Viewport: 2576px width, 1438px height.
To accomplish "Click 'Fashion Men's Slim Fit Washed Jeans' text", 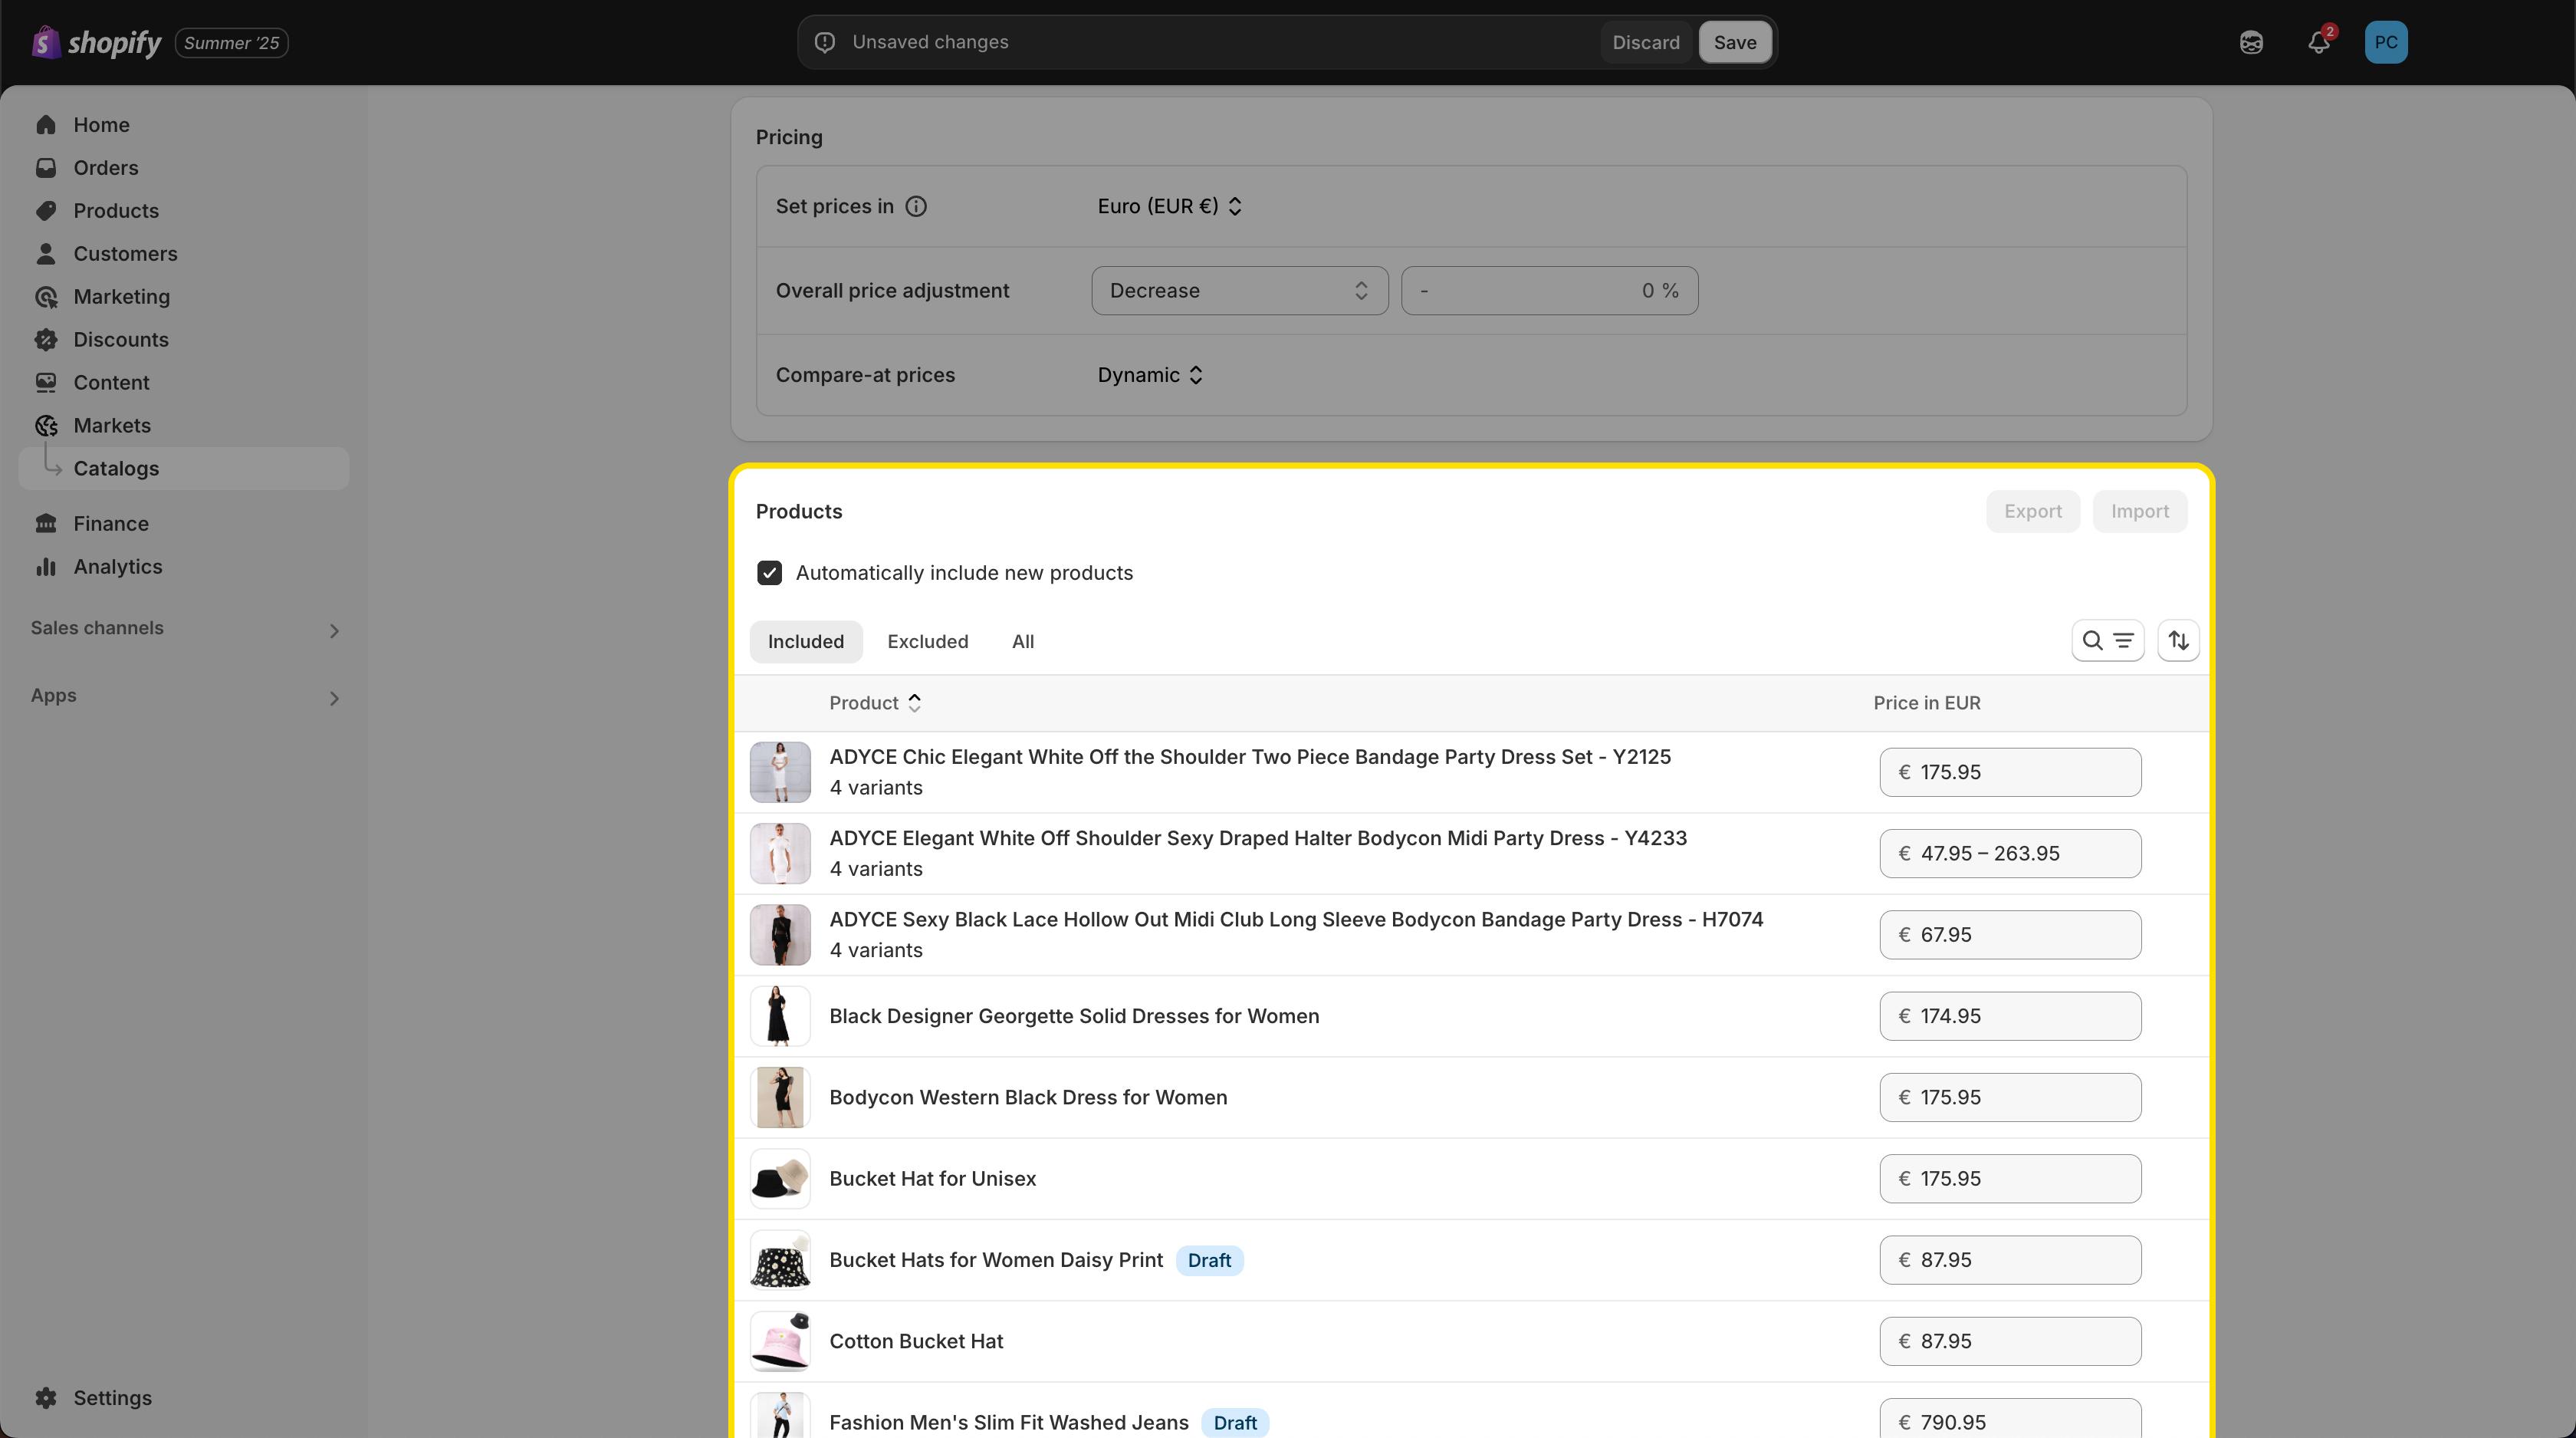I will [x=1009, y=1423].
